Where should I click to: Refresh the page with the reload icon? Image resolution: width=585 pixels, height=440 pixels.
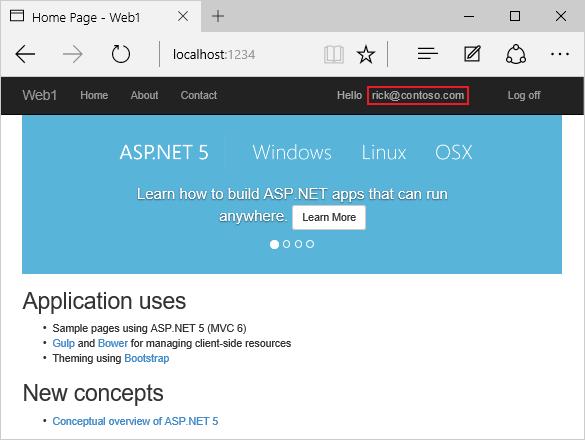121,54
